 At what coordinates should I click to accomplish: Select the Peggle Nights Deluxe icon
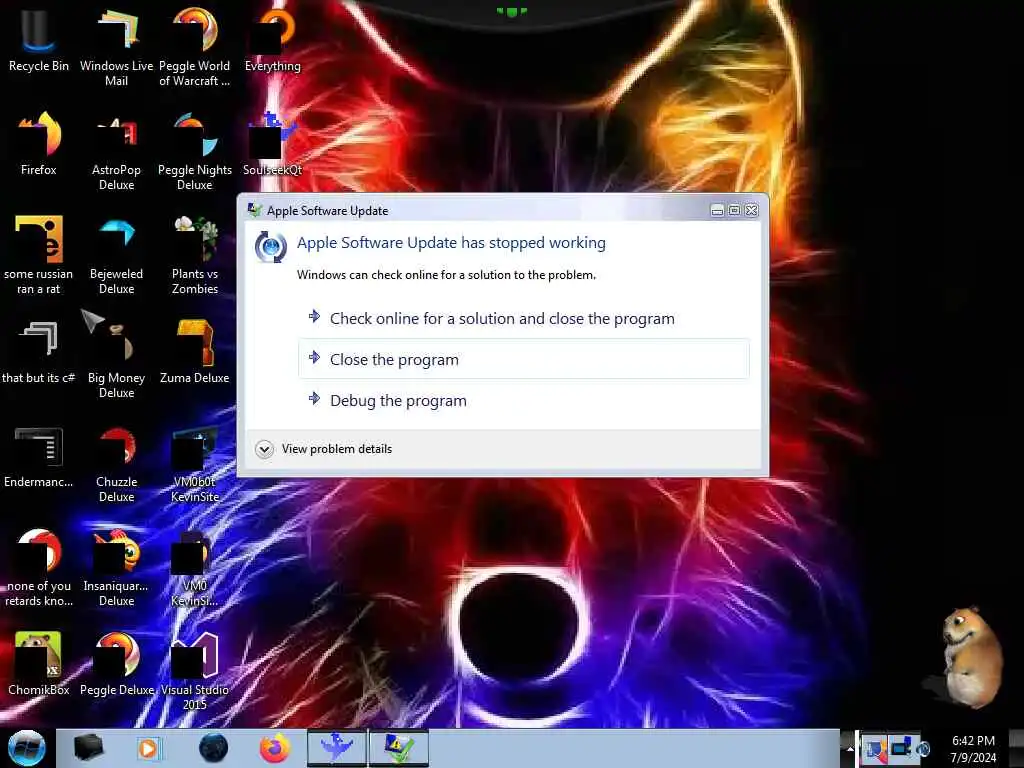click(x=195, y=150)
